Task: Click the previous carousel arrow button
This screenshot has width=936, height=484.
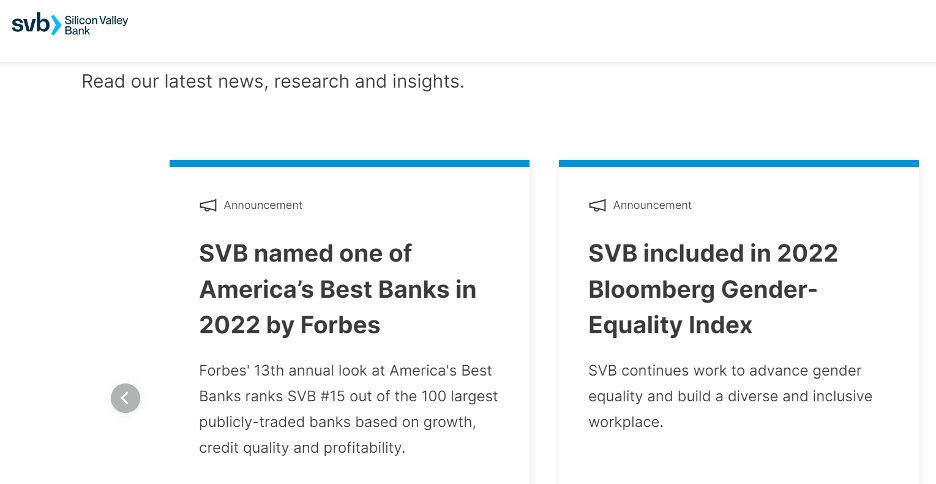Action: 125,398
